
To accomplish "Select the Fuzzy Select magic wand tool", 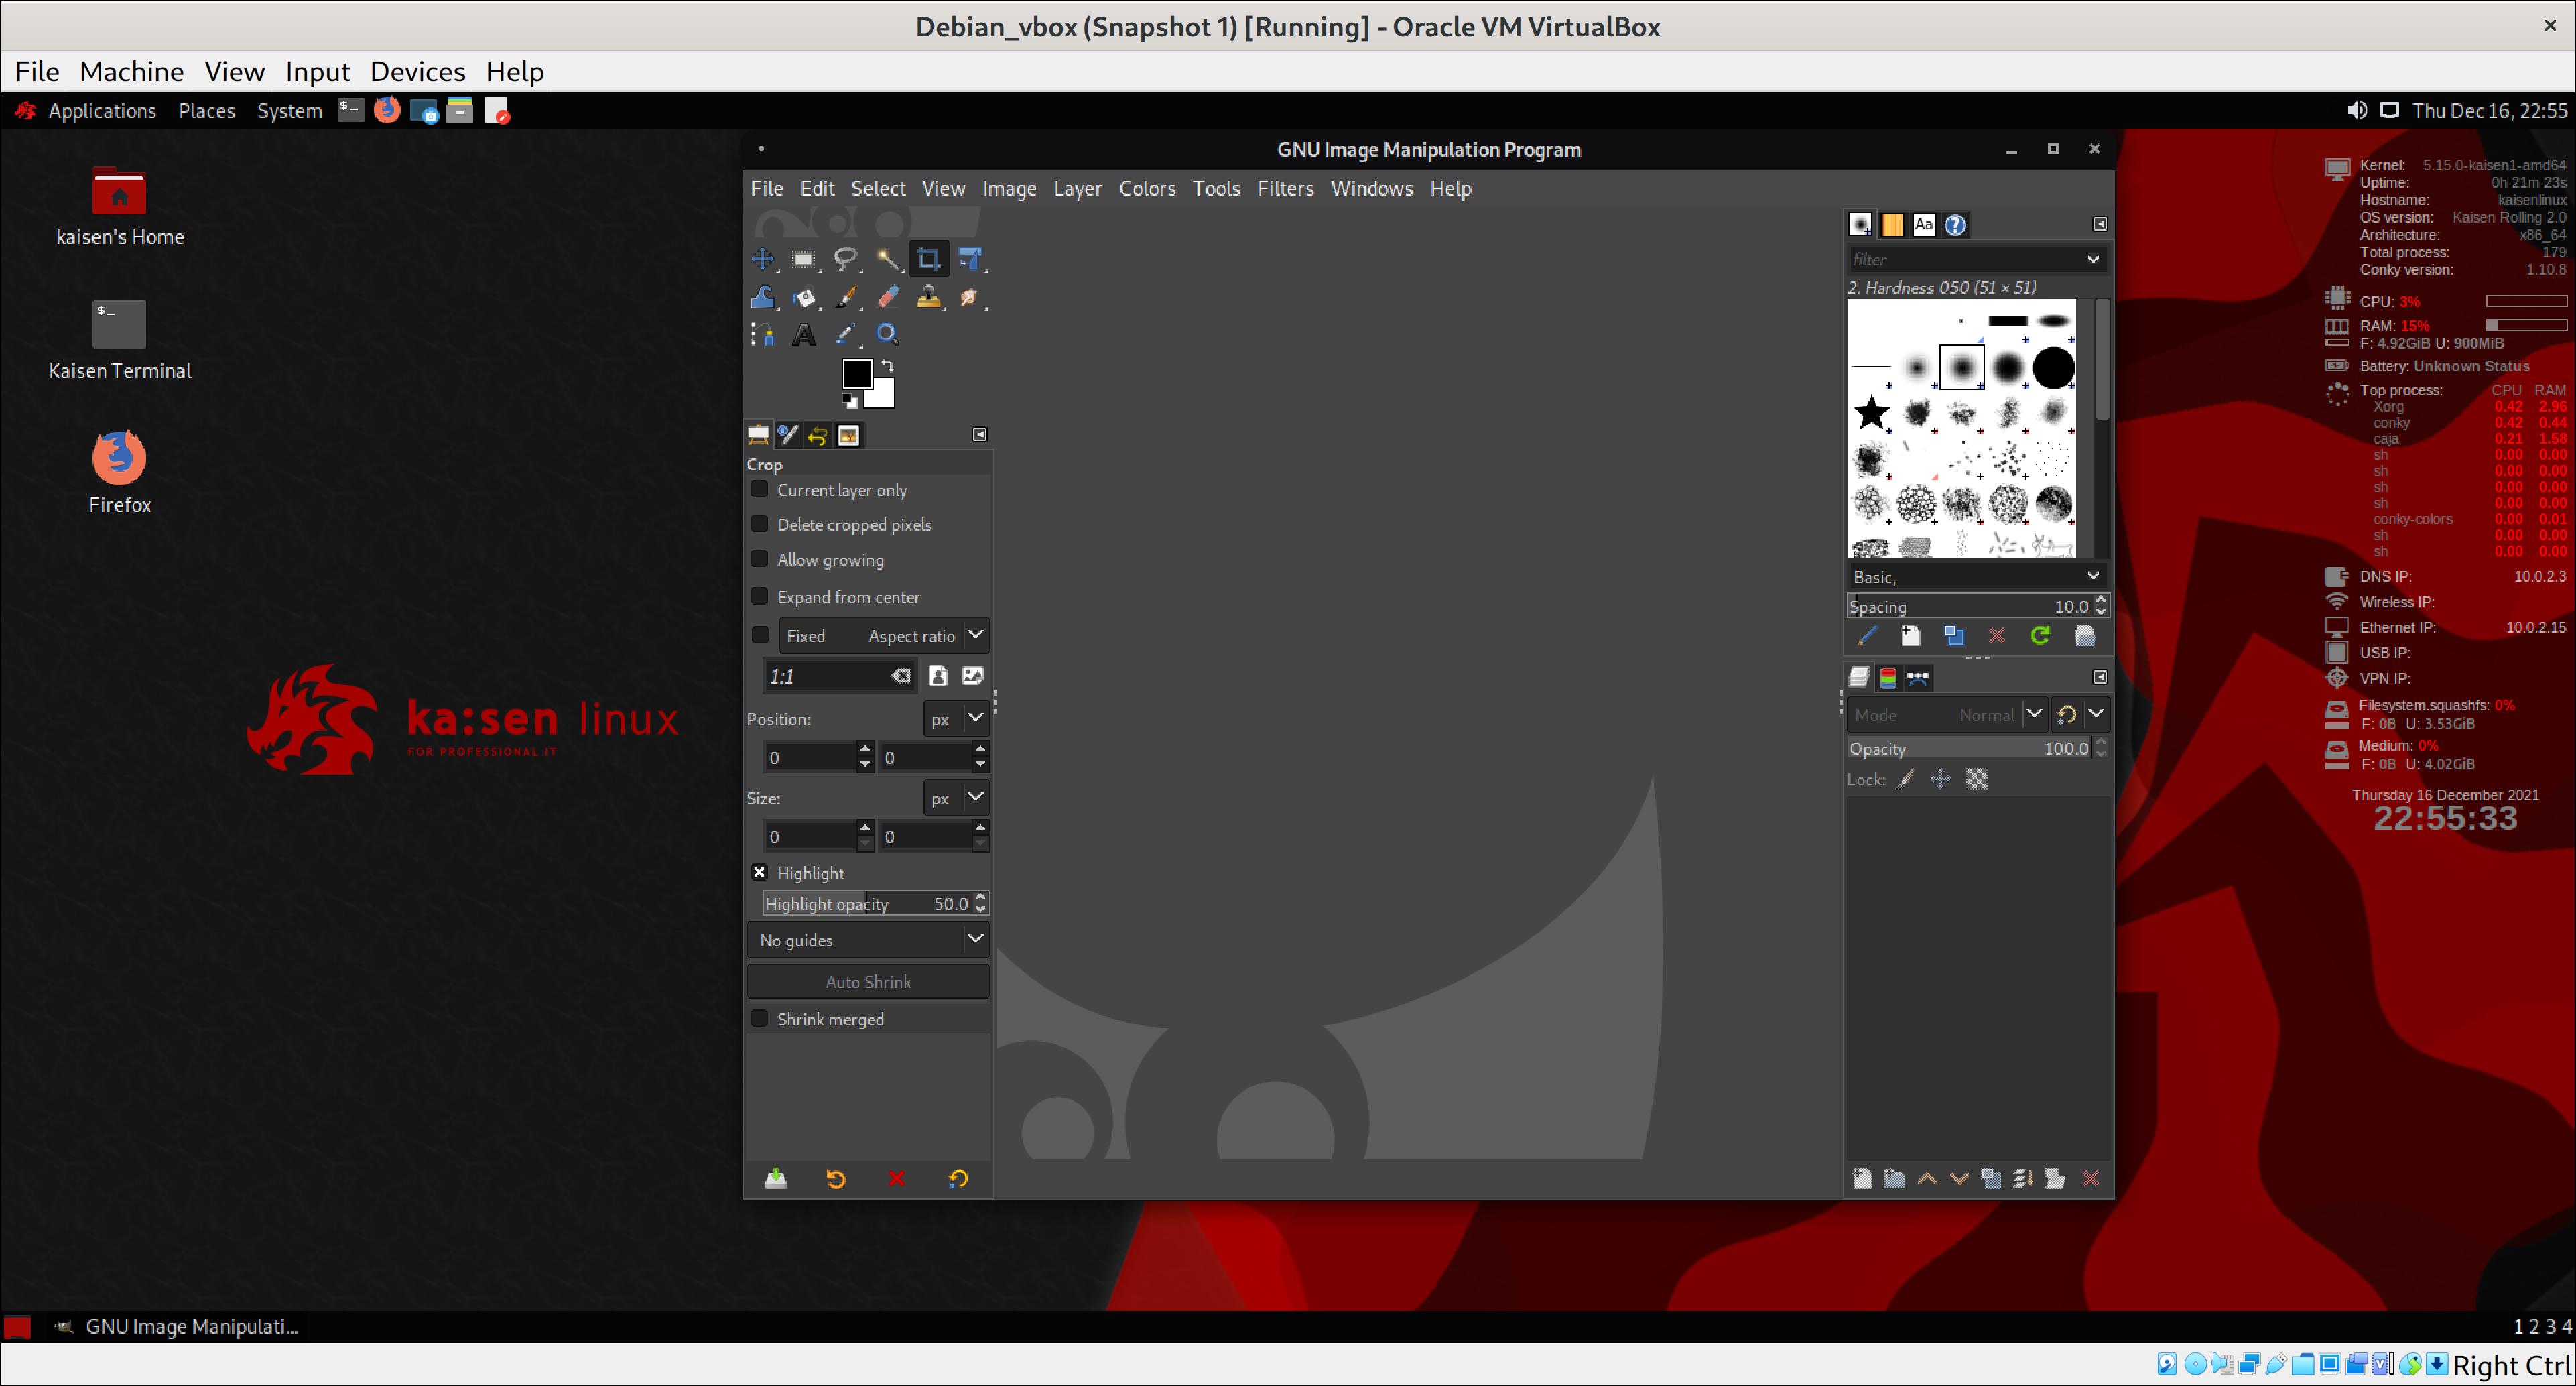I will pos(887,259).
